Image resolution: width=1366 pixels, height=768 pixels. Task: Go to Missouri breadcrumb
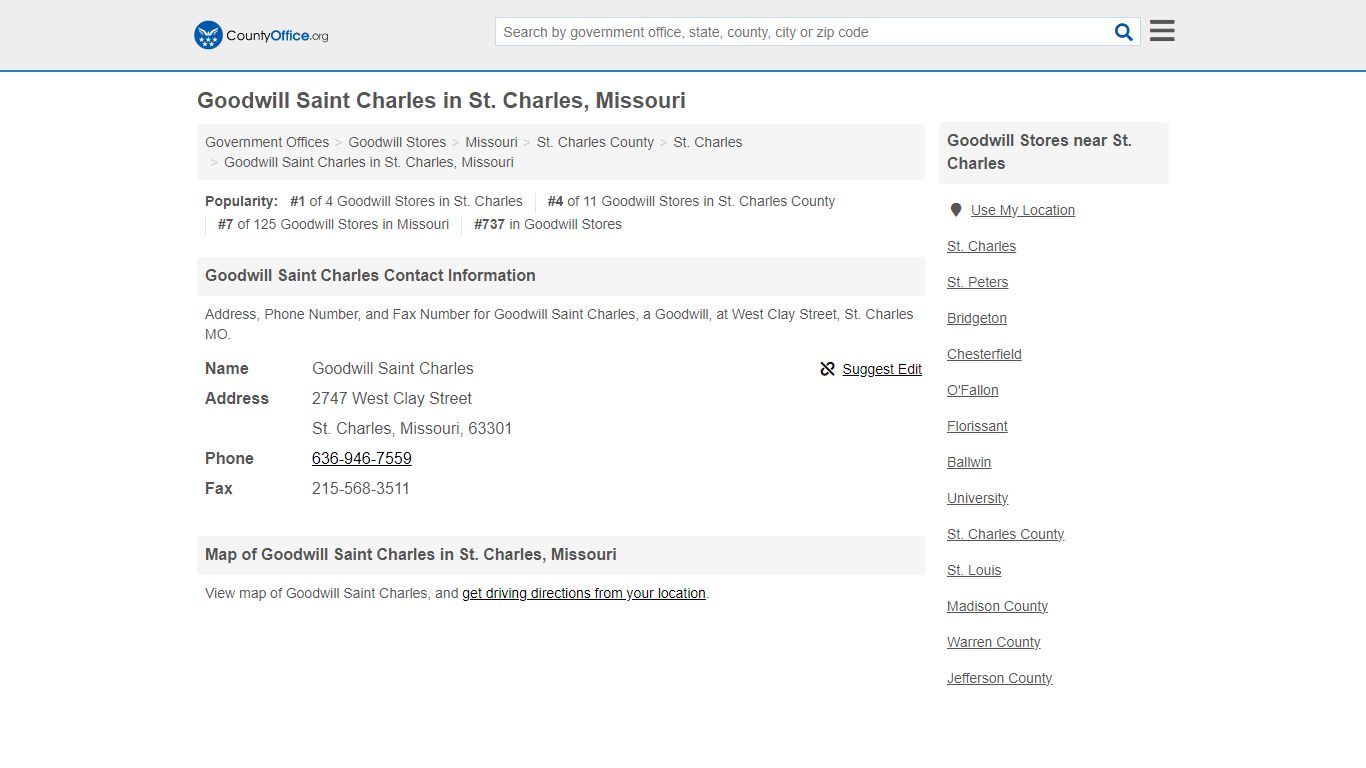491,142
